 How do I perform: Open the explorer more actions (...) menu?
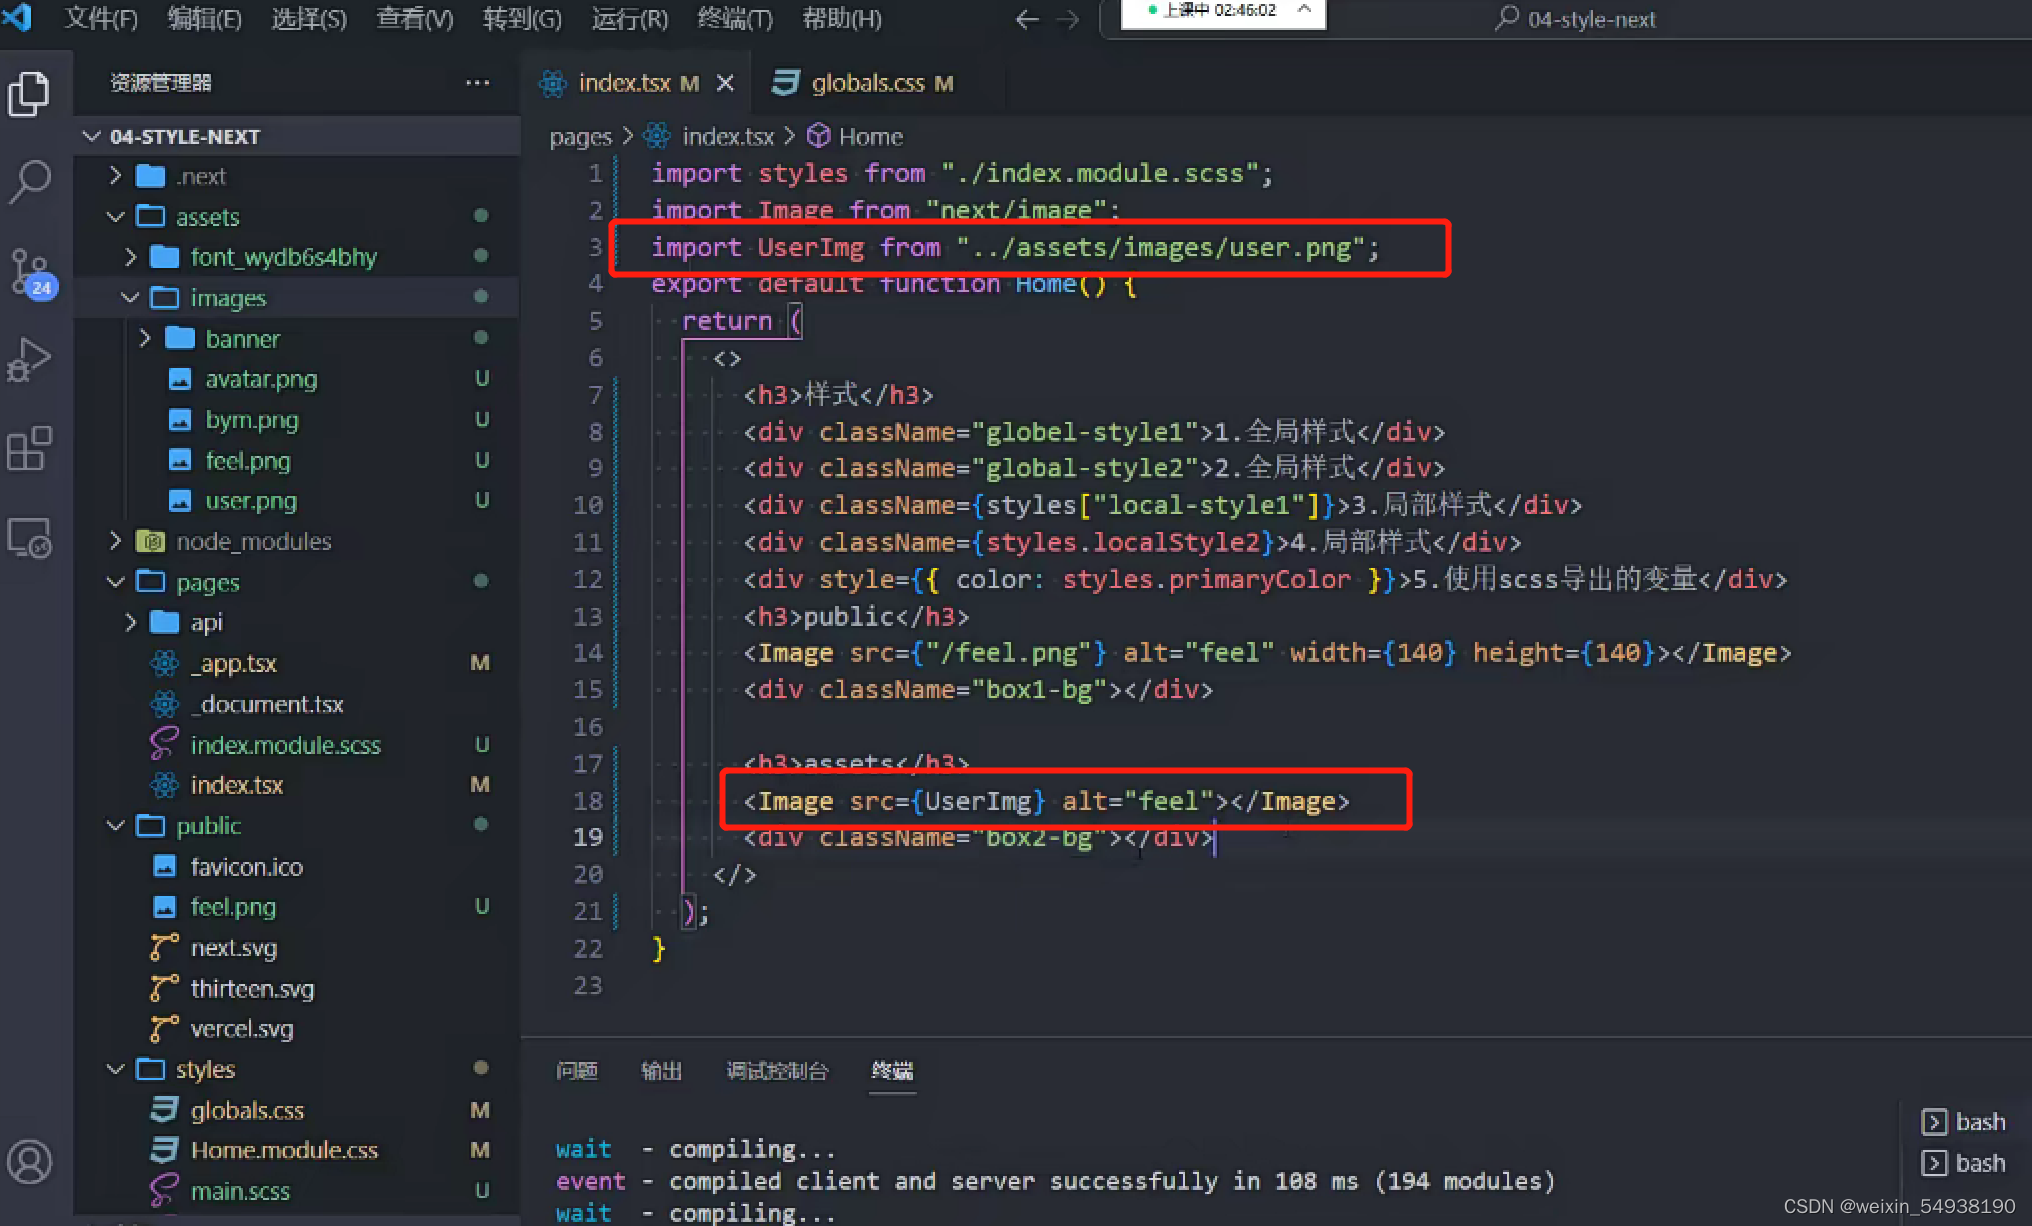[478, 83]
